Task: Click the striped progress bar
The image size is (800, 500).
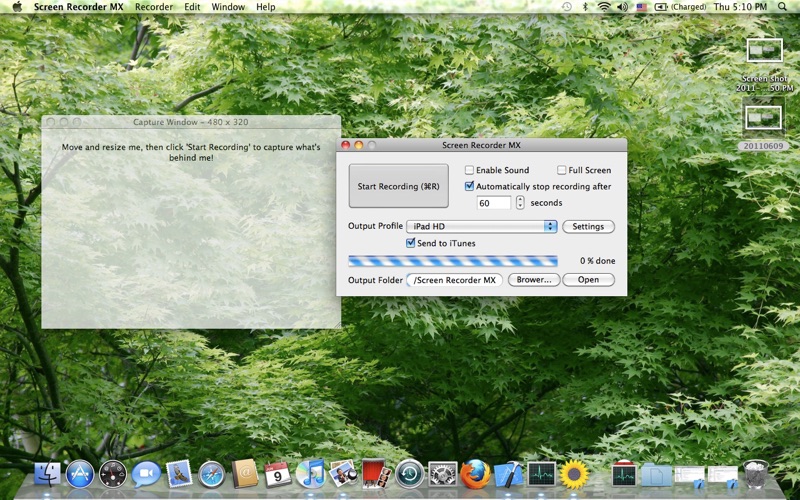Action: 453,261
